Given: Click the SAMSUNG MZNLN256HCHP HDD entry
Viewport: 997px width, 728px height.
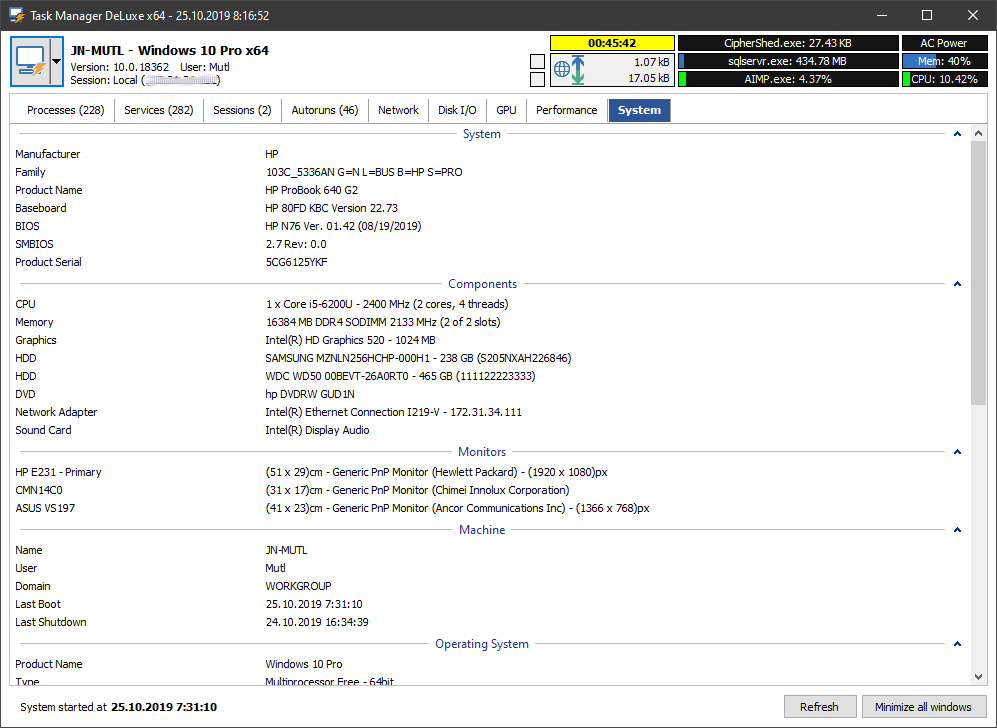Looking at the screenshot, I should pyautogui.click(x=418, y=358).
